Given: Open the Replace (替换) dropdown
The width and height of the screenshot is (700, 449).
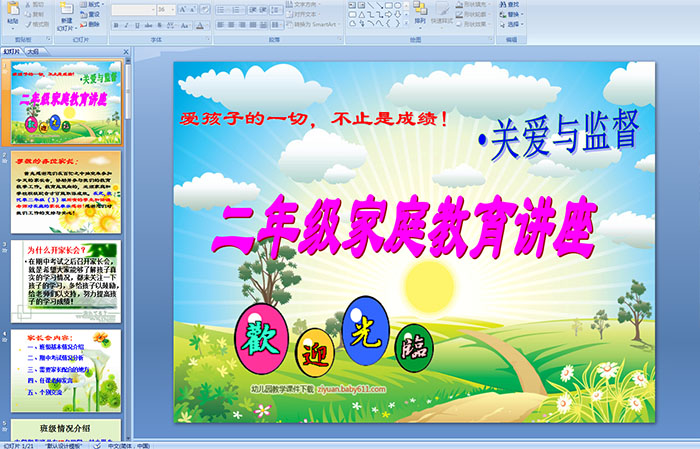Looking at the screenshot, I should click(511, 14).
